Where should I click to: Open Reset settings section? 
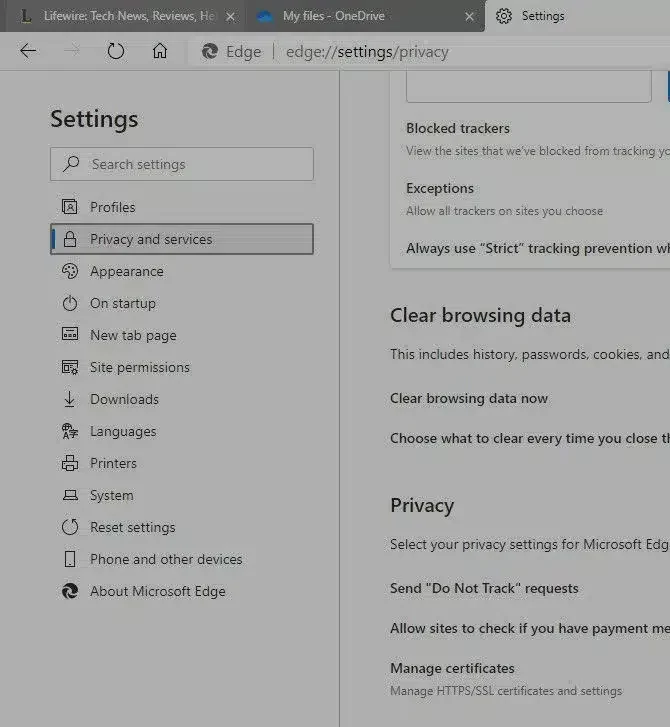click(x=182, y=527)
